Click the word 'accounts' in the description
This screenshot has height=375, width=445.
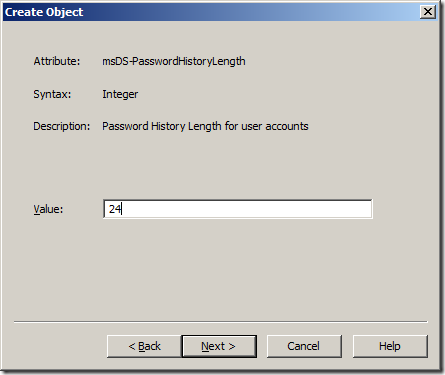pos(287,127)
